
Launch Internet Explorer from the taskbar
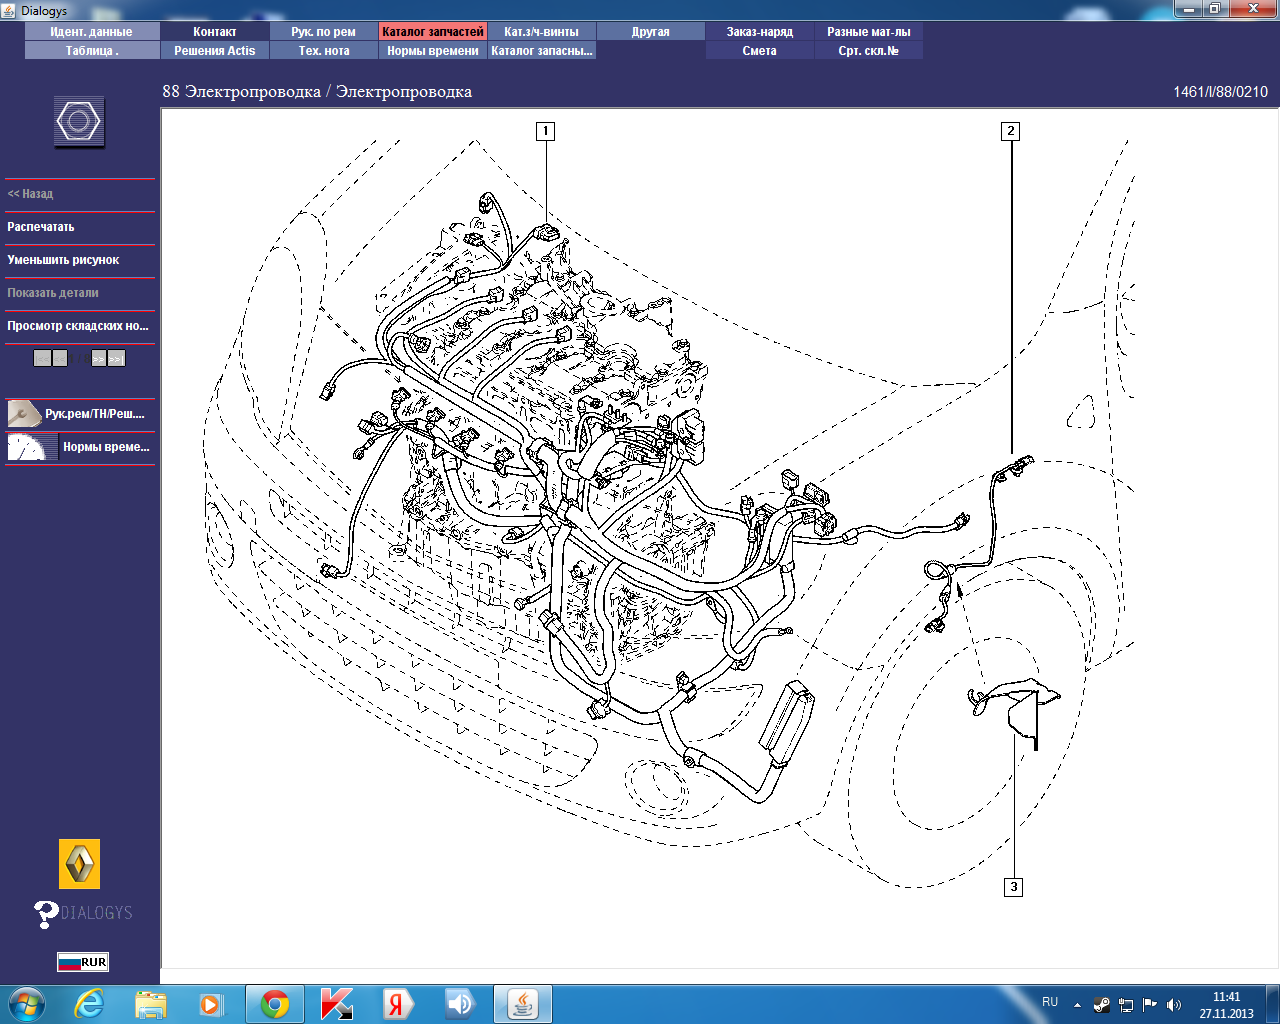click(x=90, y=1004)
